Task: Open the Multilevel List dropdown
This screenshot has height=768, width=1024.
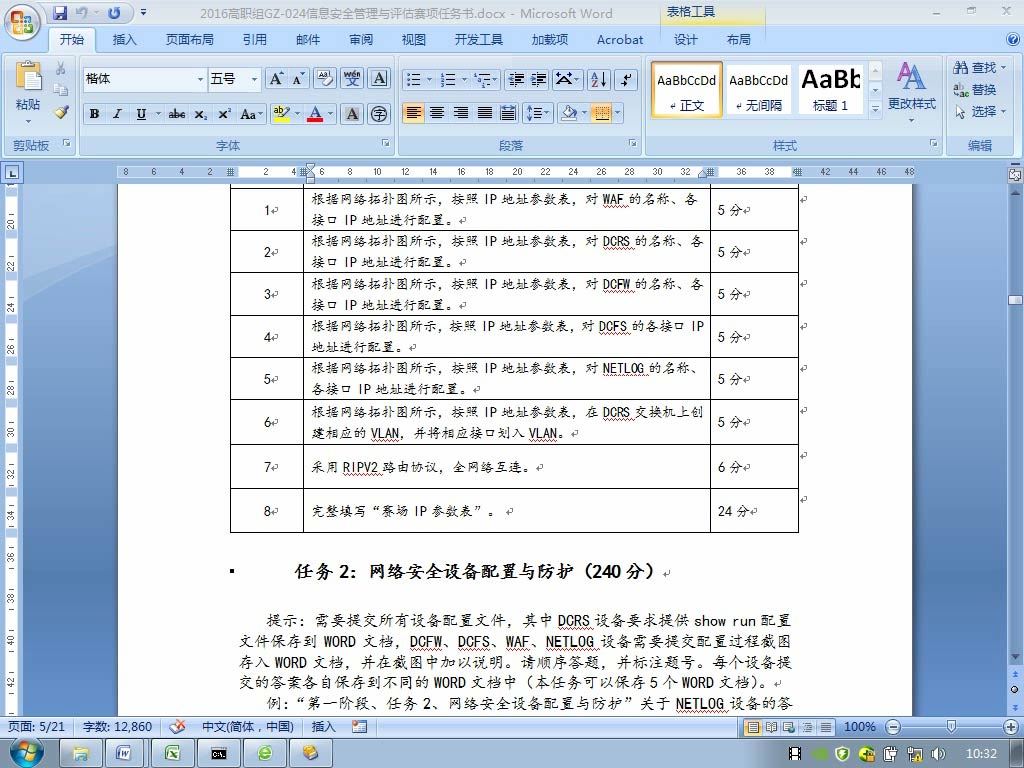Action: coord(486,79)
